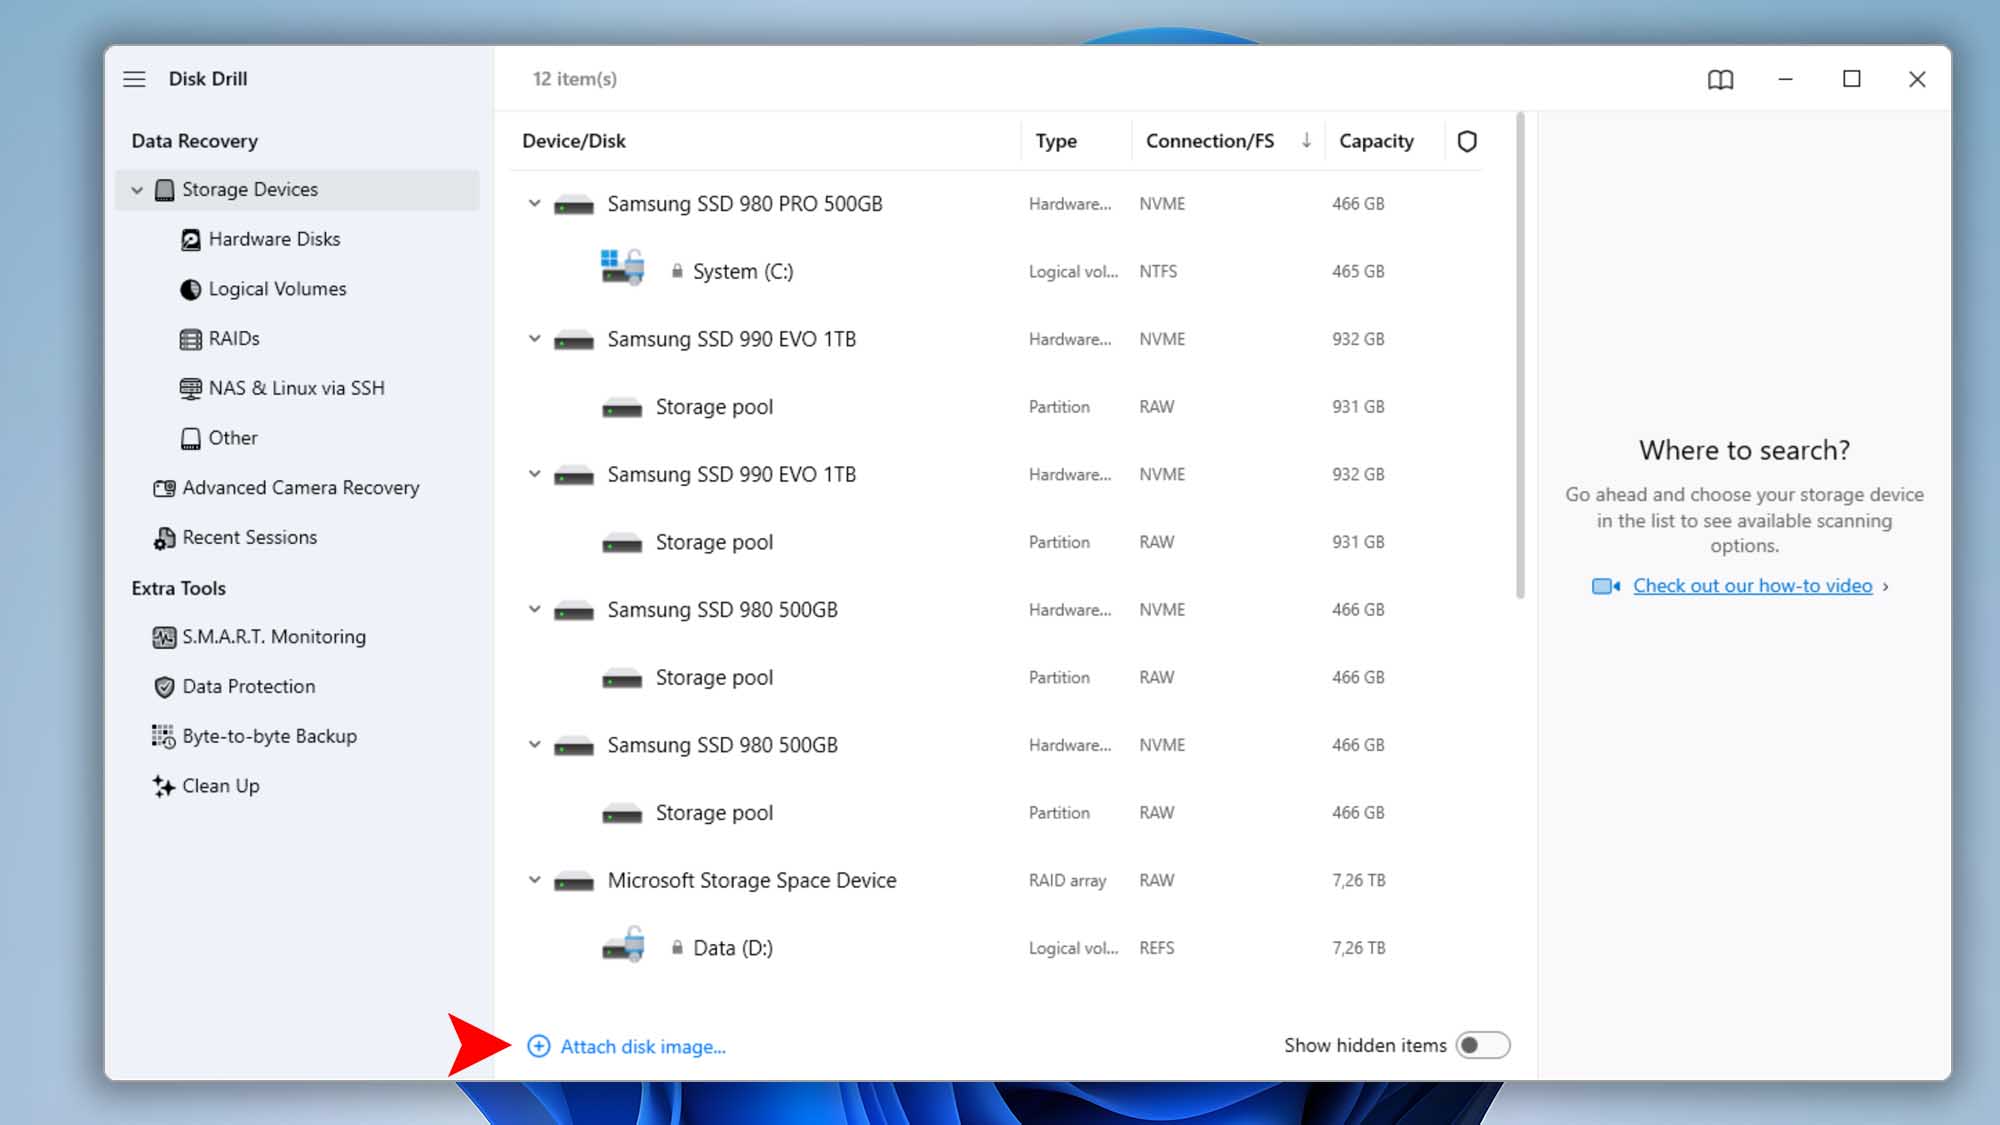
Task: Click the Windows system drive icon for System (C:)
Action: pos(622,267)
